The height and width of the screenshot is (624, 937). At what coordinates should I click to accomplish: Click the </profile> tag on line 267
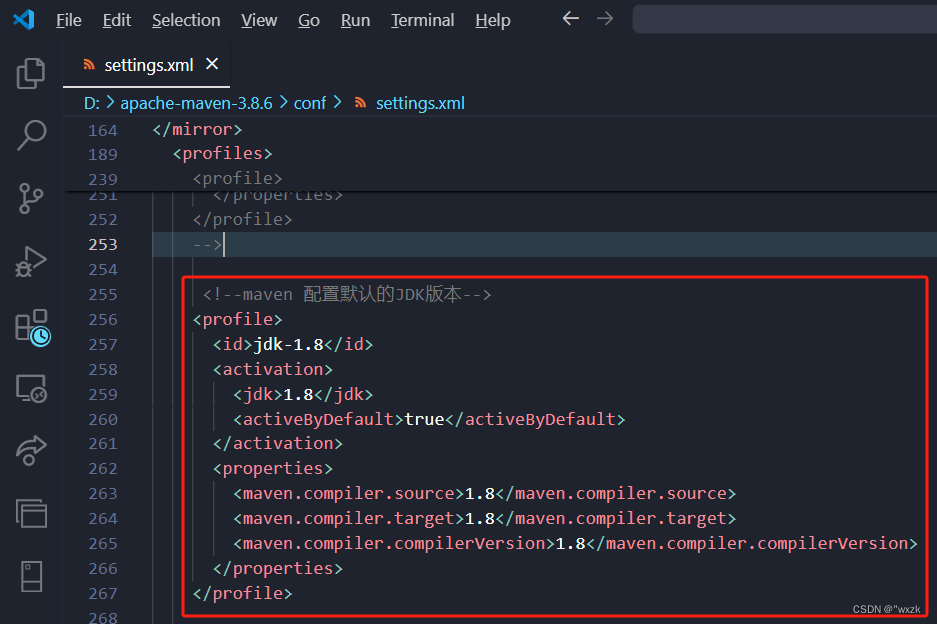click(x=242, y=594)
